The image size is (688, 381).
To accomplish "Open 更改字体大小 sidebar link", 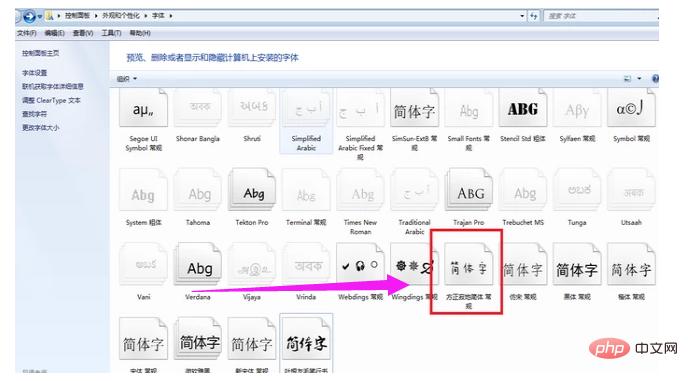I will [40, 127].
